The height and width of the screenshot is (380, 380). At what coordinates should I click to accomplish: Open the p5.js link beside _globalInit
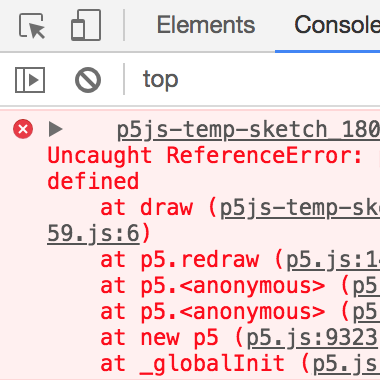(x=346, y=364)
